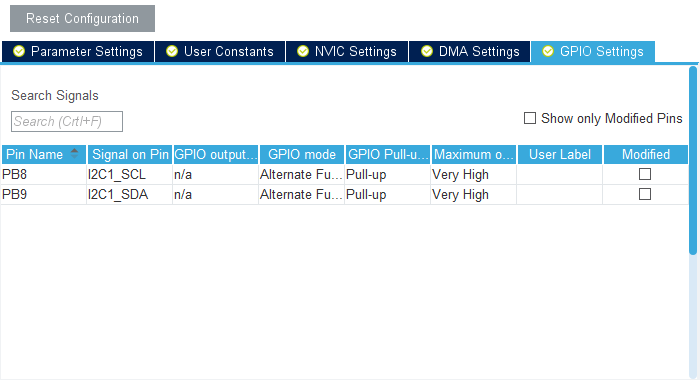Click the User Constants check icon
Viewport: 700px width, 380px height.
click(x=172, y=51)
